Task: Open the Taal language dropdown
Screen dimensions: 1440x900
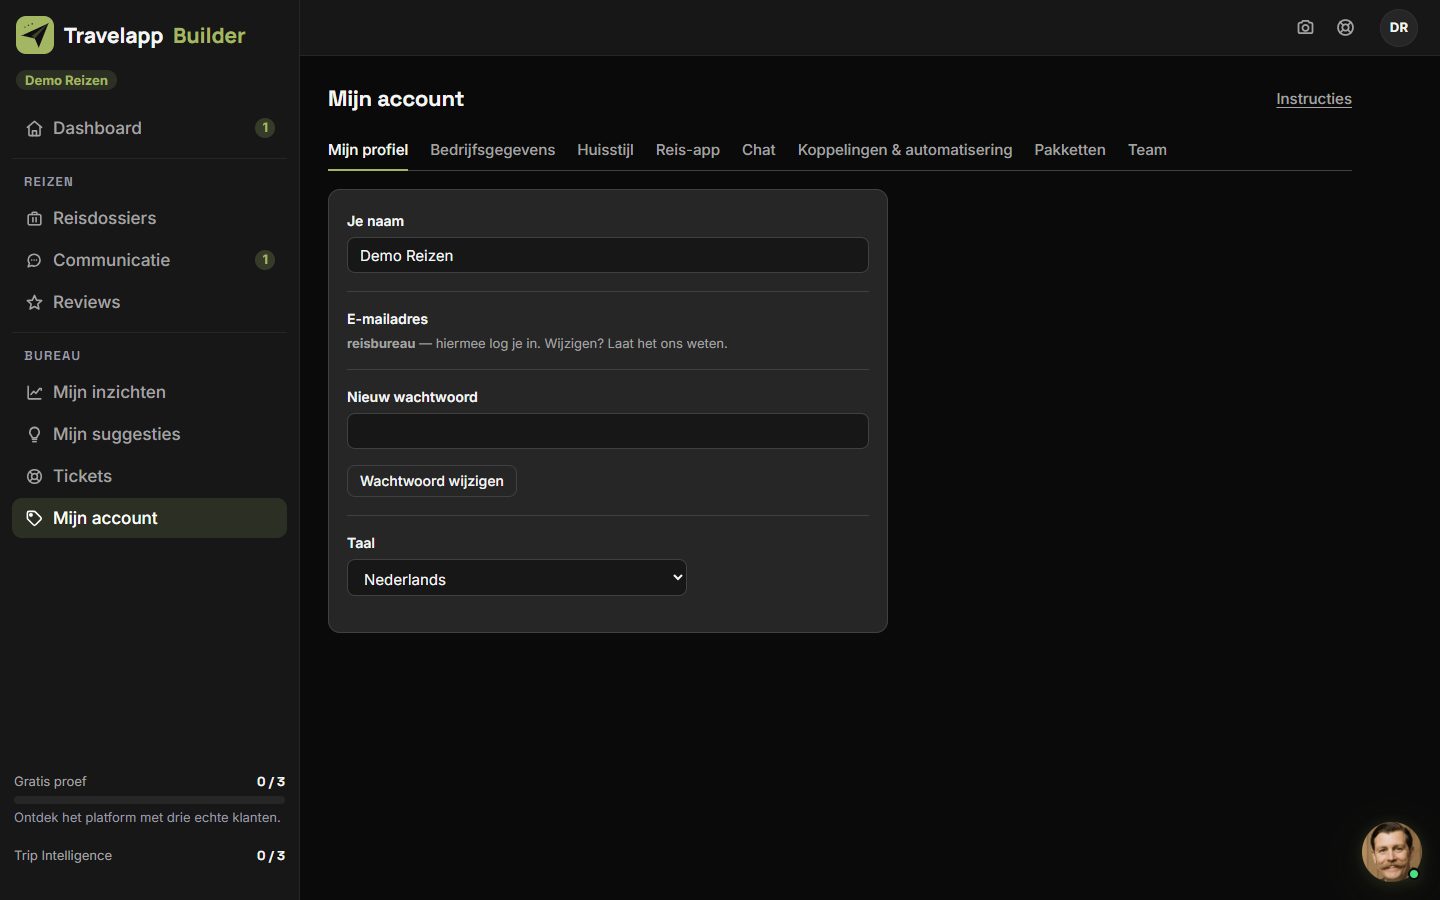Action: pyautogui.click(x=517, y=578)
